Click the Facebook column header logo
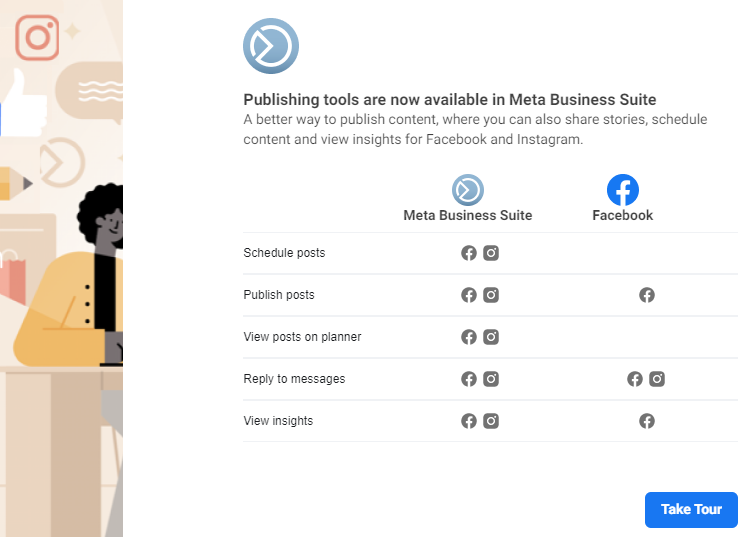The width and height of the screenshot is (754, 537). 622,190
